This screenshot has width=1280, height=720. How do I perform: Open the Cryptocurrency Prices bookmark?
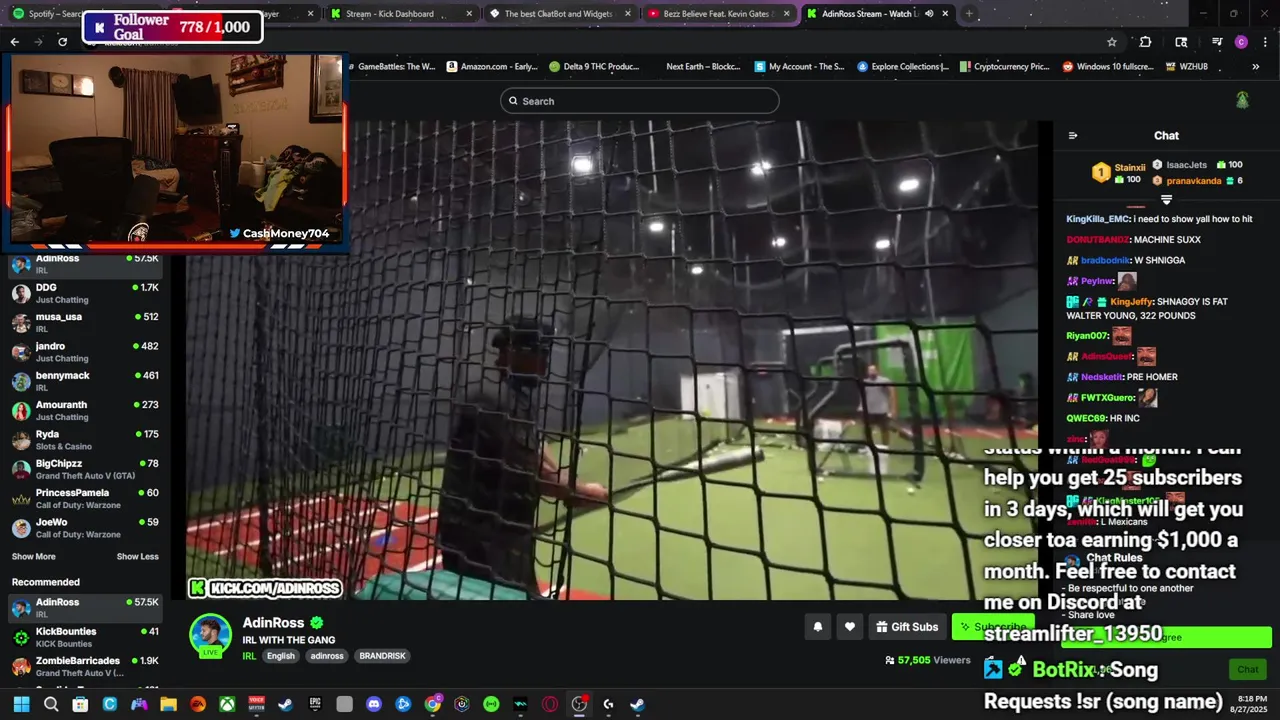coord(1004,67)
